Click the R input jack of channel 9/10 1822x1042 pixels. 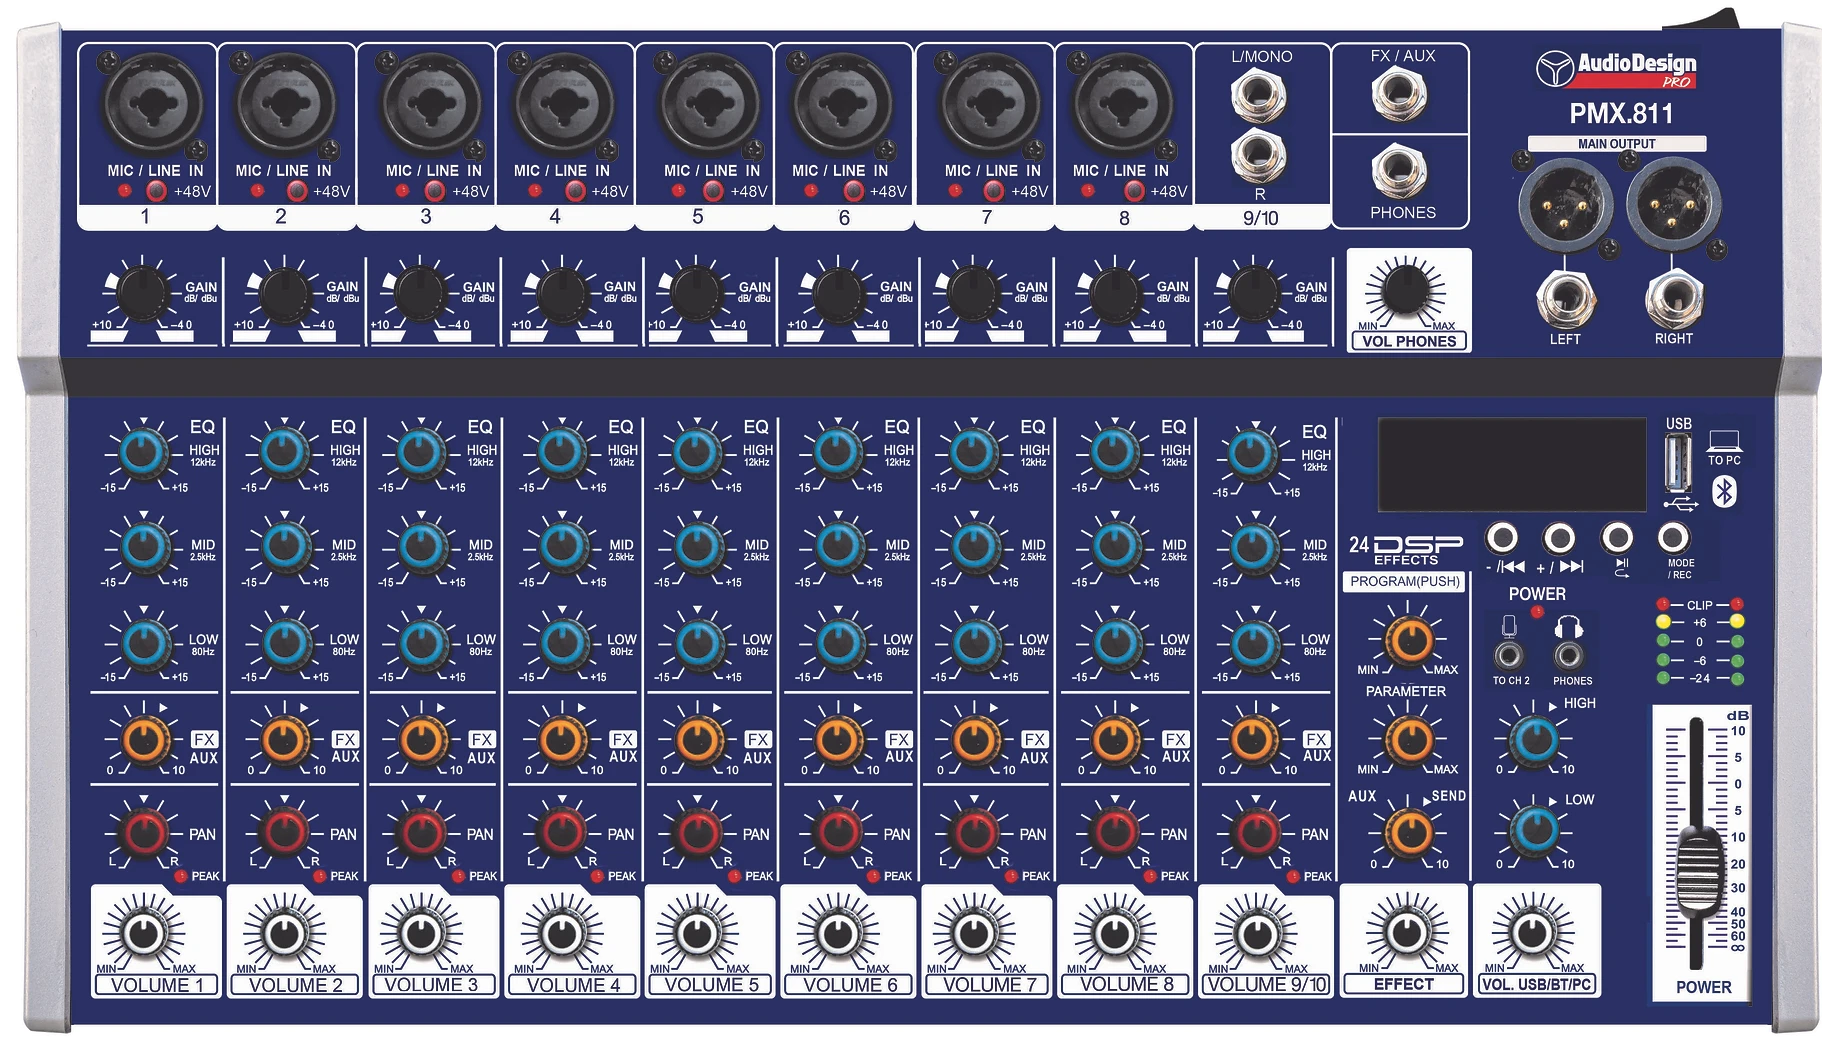coord(1259,155)
